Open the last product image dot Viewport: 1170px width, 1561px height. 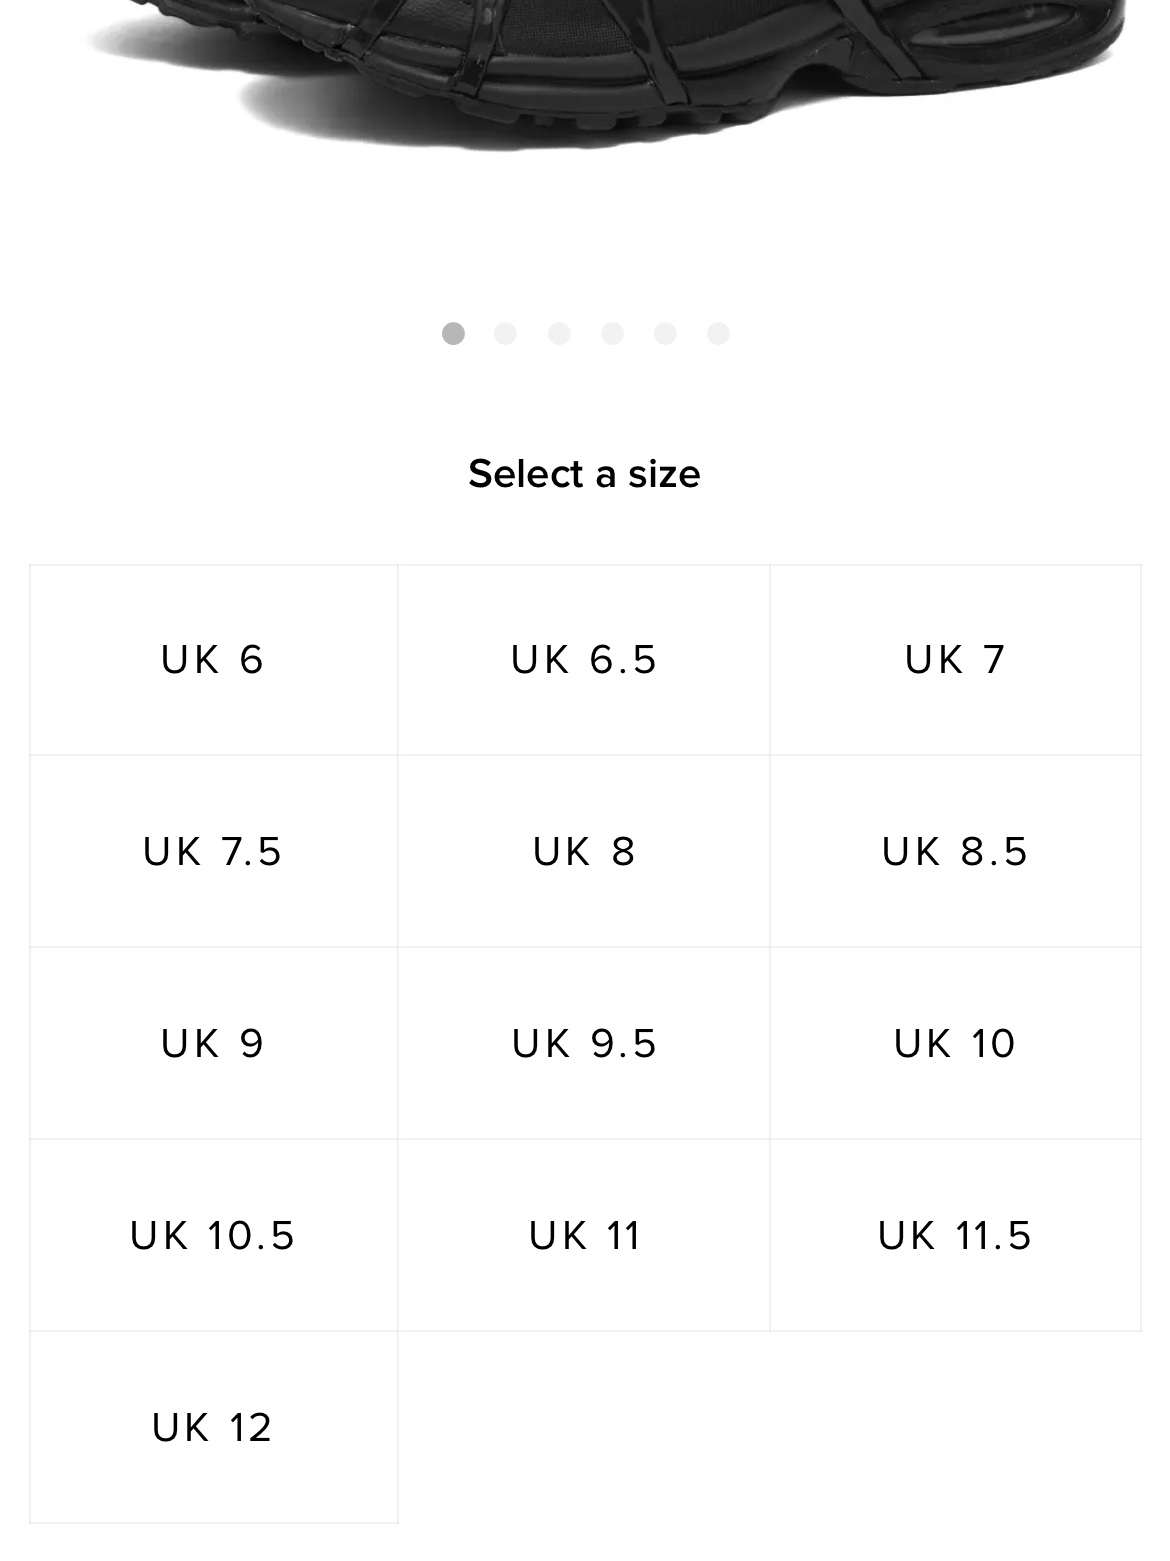click(x=718, y=333)
